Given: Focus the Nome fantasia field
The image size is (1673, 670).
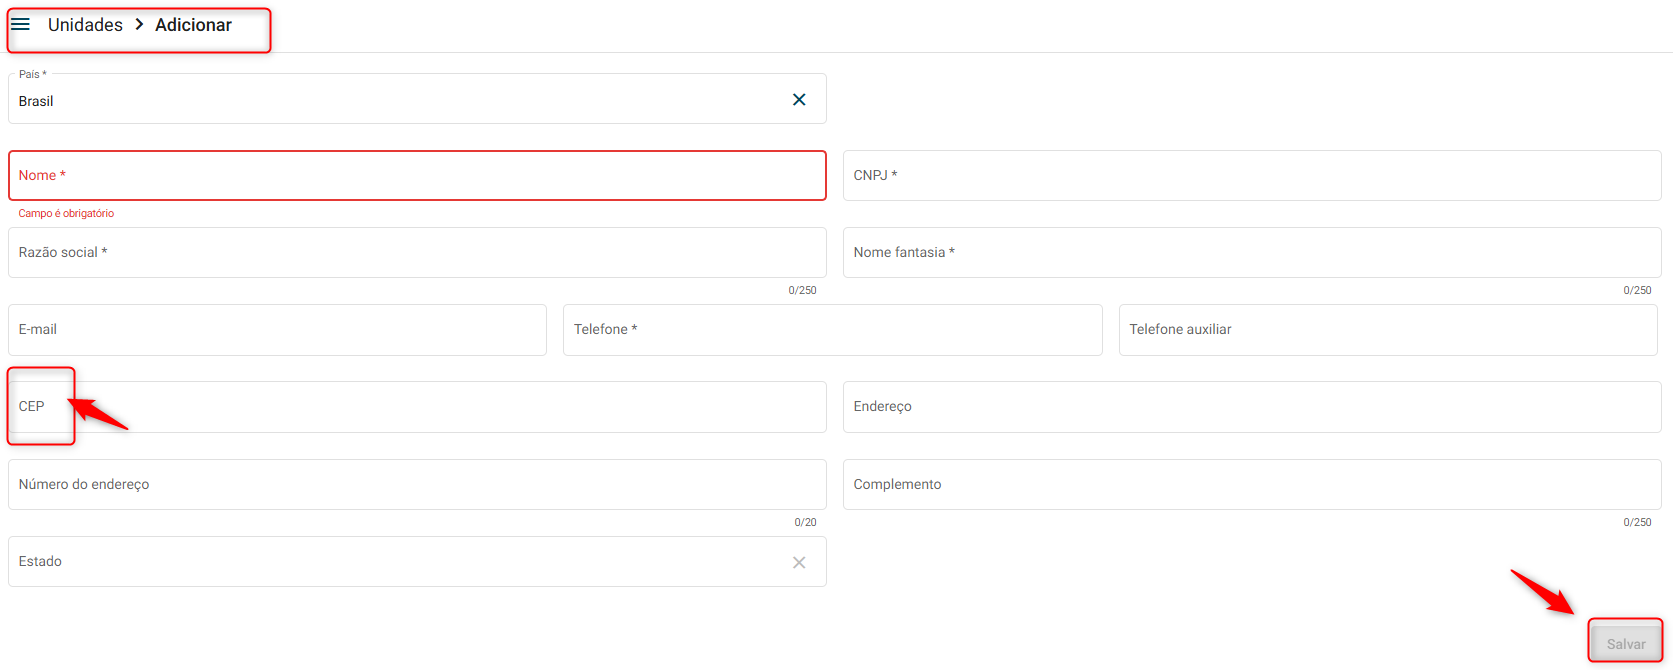Looking at the screenshot, I should pyautogui.click(x=1251, y=253).
